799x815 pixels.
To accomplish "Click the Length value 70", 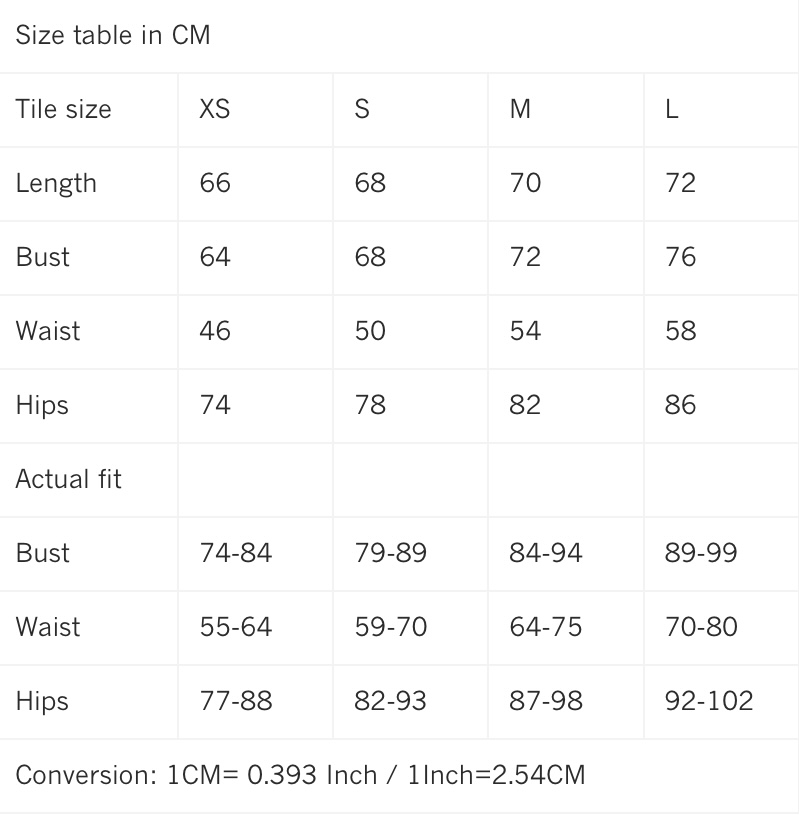I will click(x=525, y=183).
